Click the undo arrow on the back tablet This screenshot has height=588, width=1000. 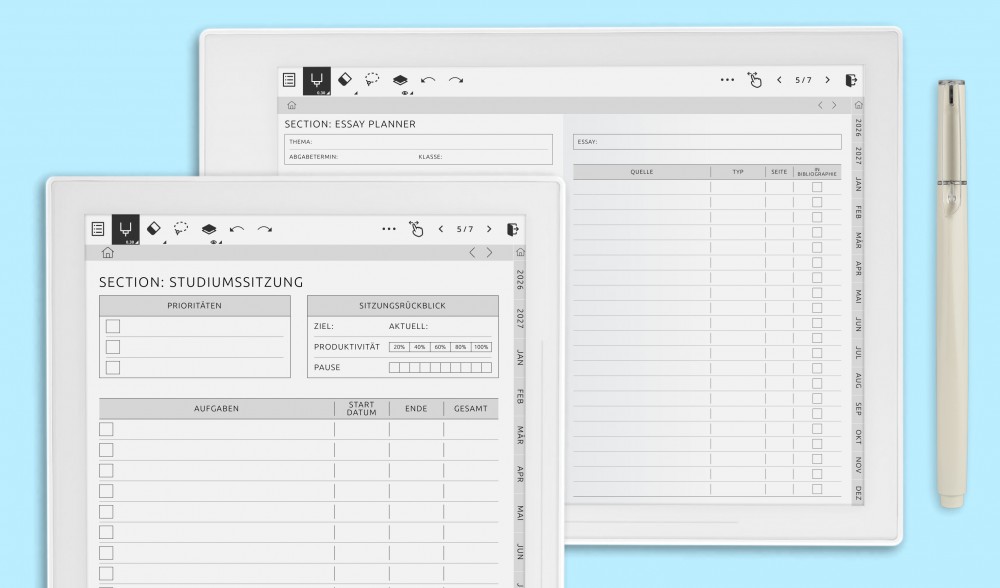coord(428,80)
